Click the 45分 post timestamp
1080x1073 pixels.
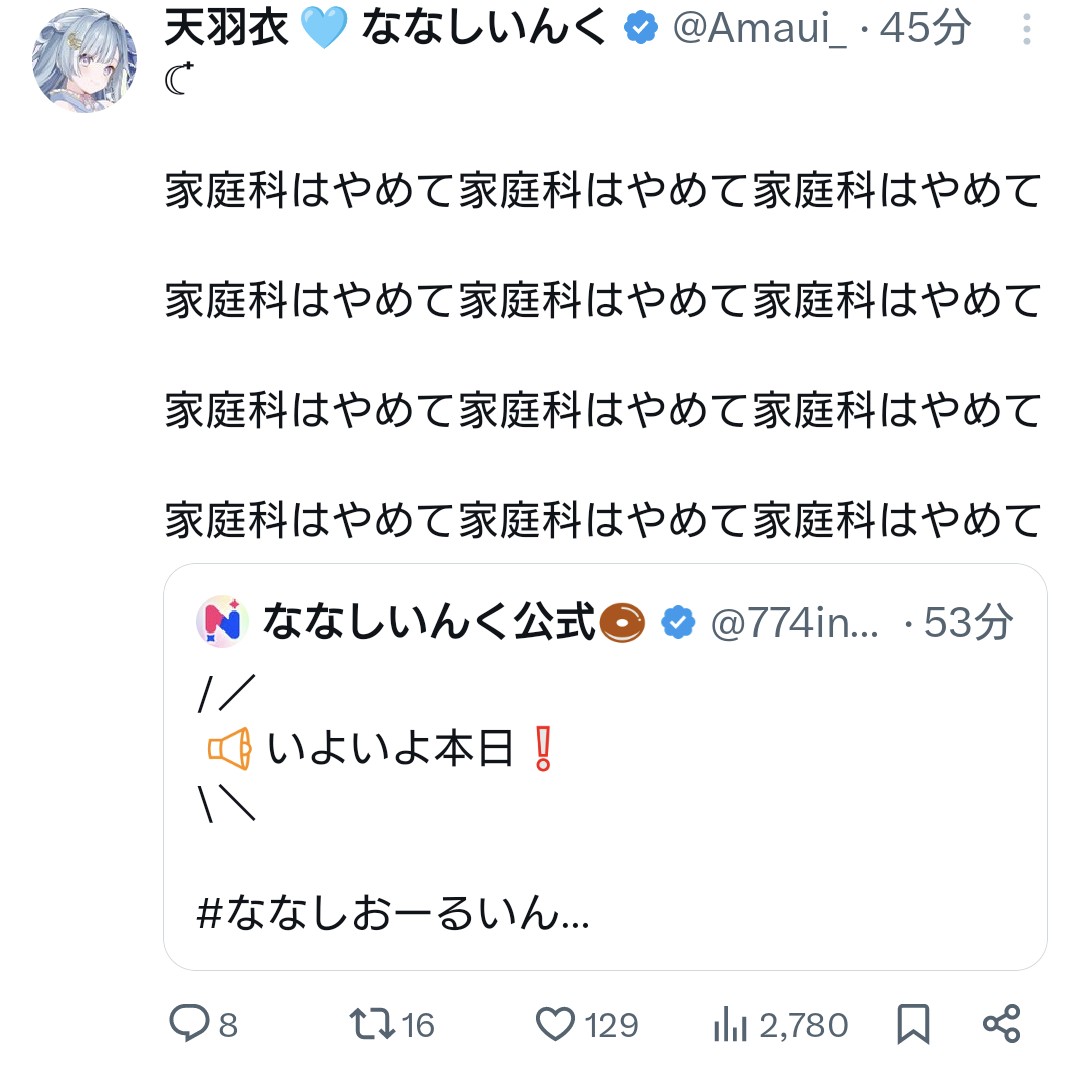pos(925,29)
